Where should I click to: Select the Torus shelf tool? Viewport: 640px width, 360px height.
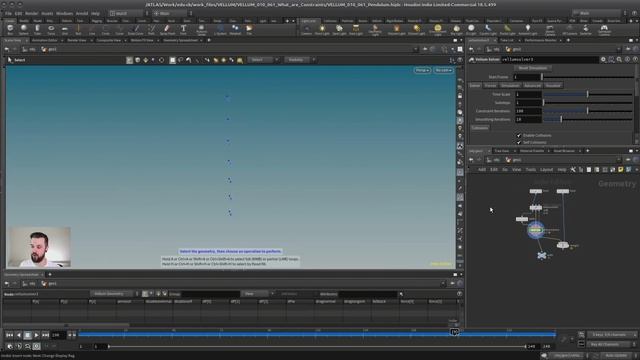[x=51, y=29]
